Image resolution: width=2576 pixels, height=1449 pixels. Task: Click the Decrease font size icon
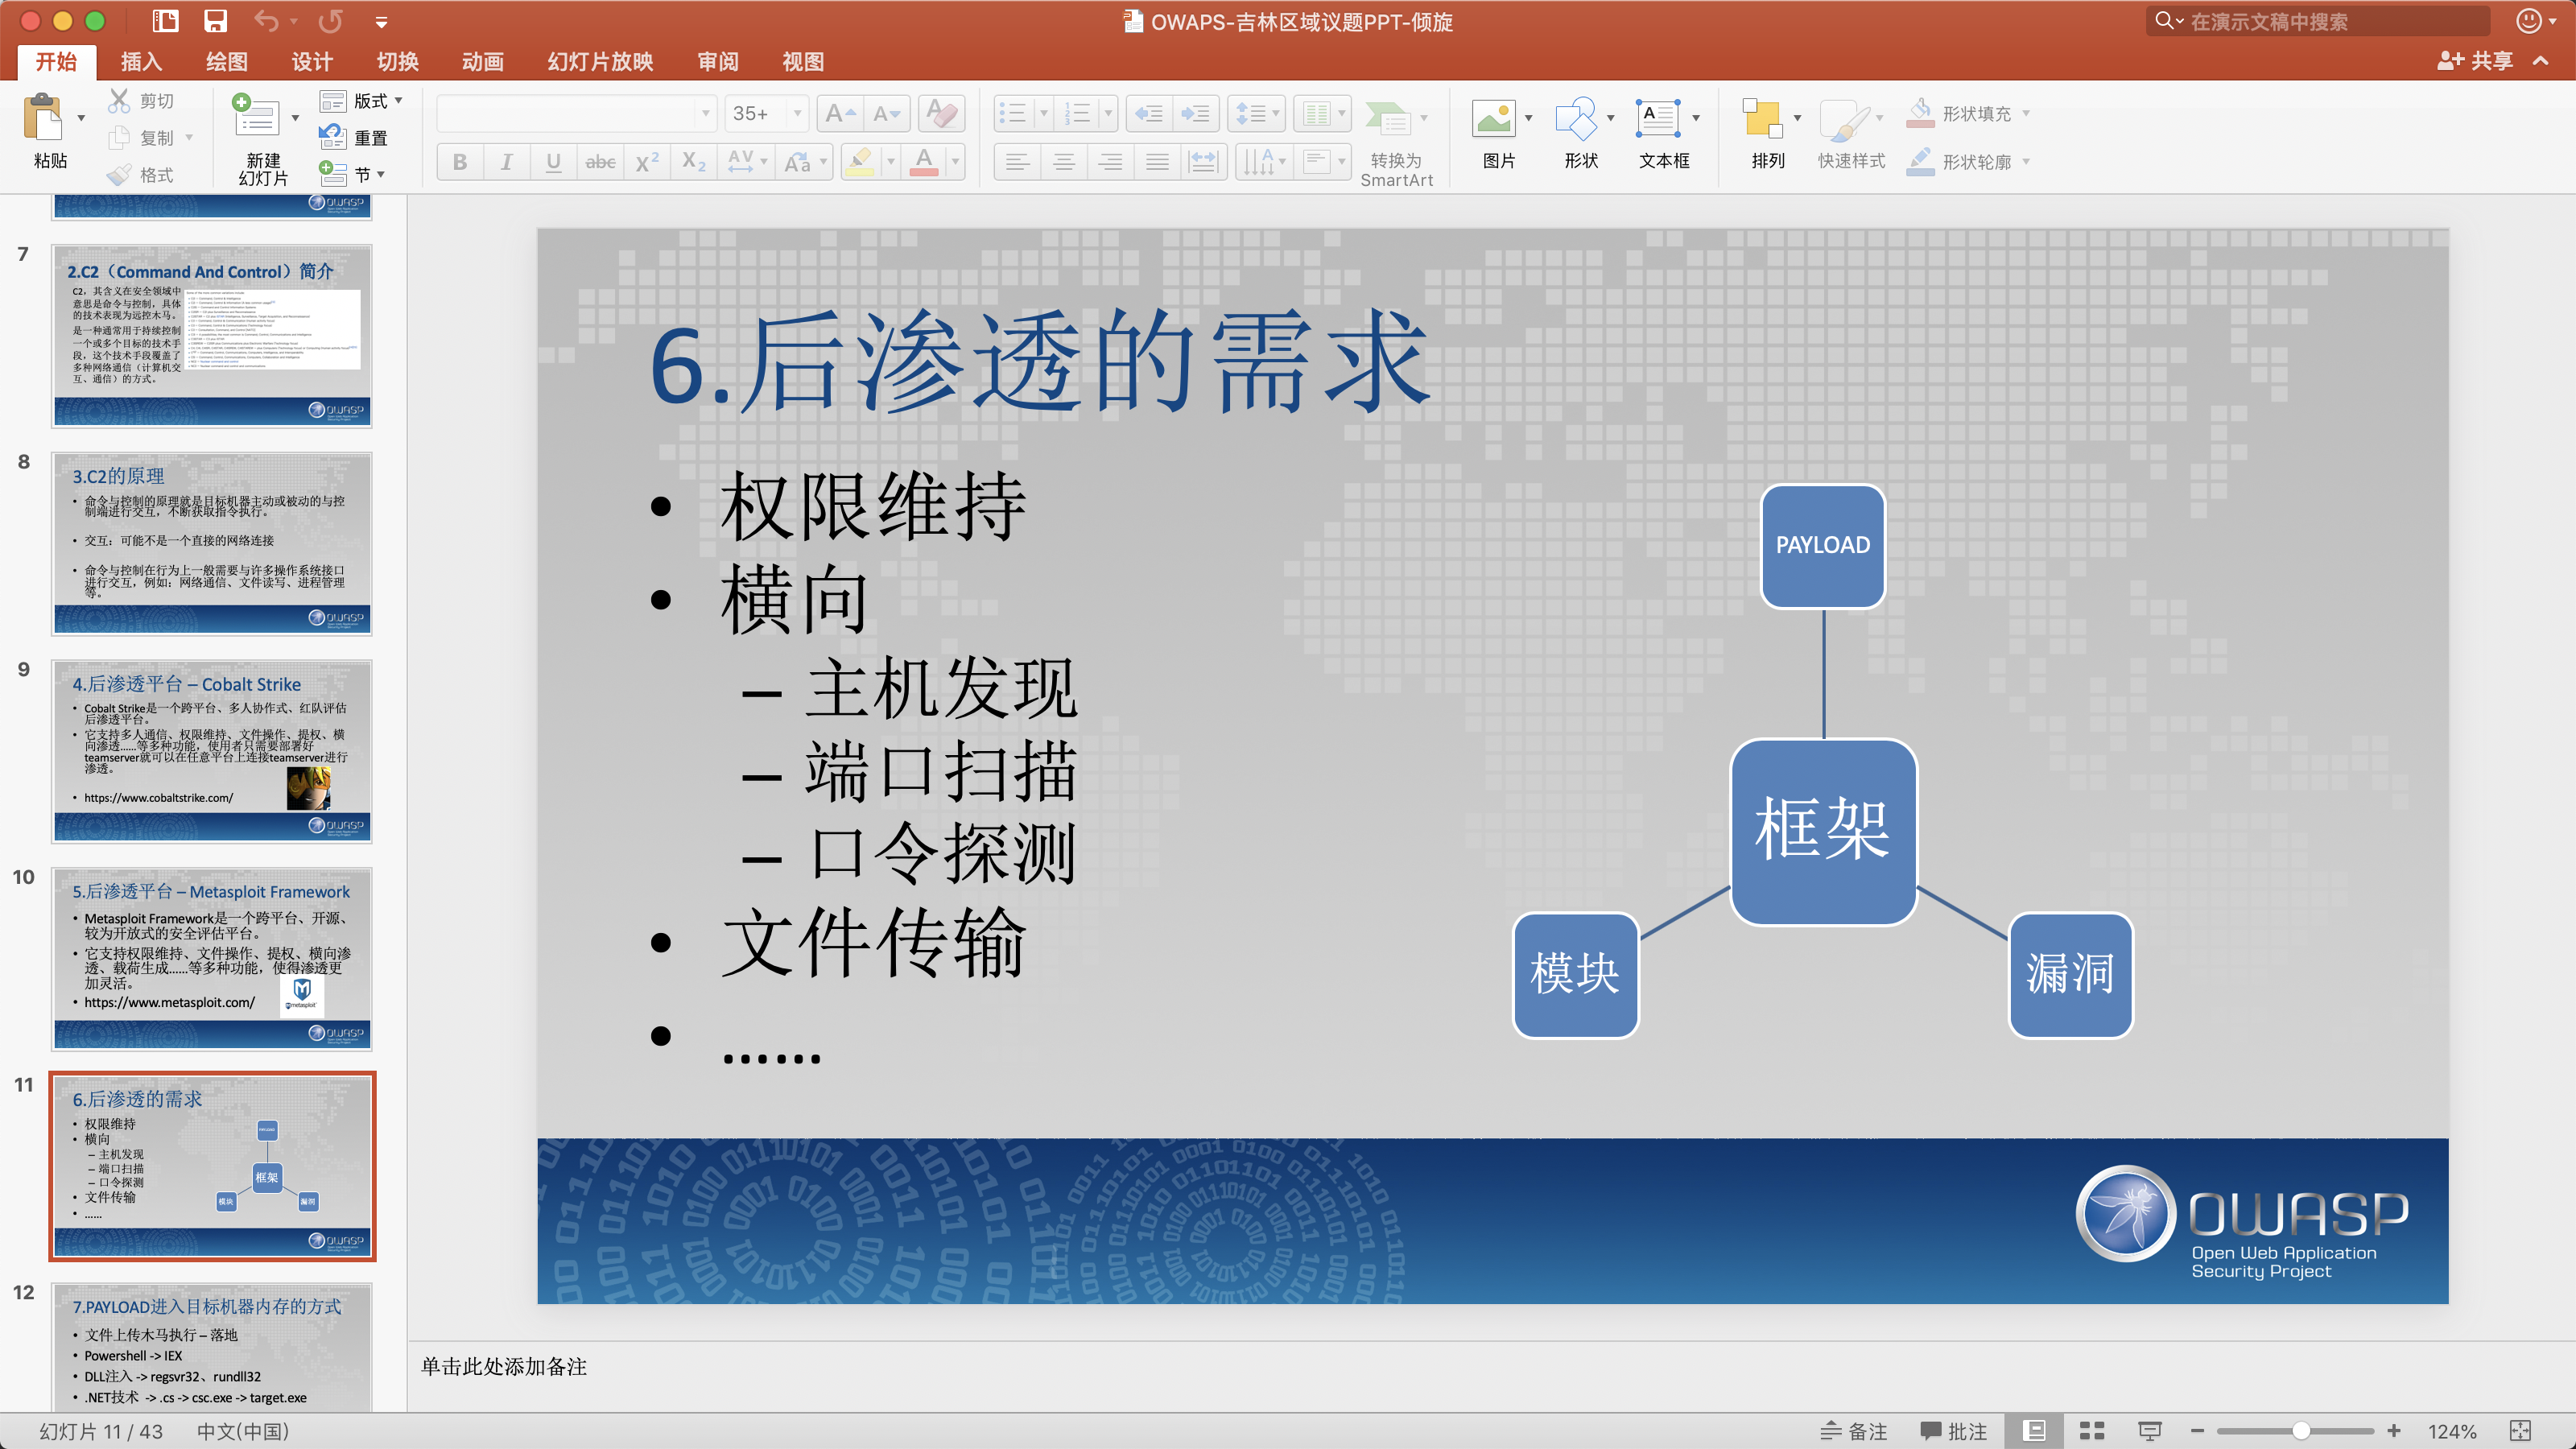(887, 113)
